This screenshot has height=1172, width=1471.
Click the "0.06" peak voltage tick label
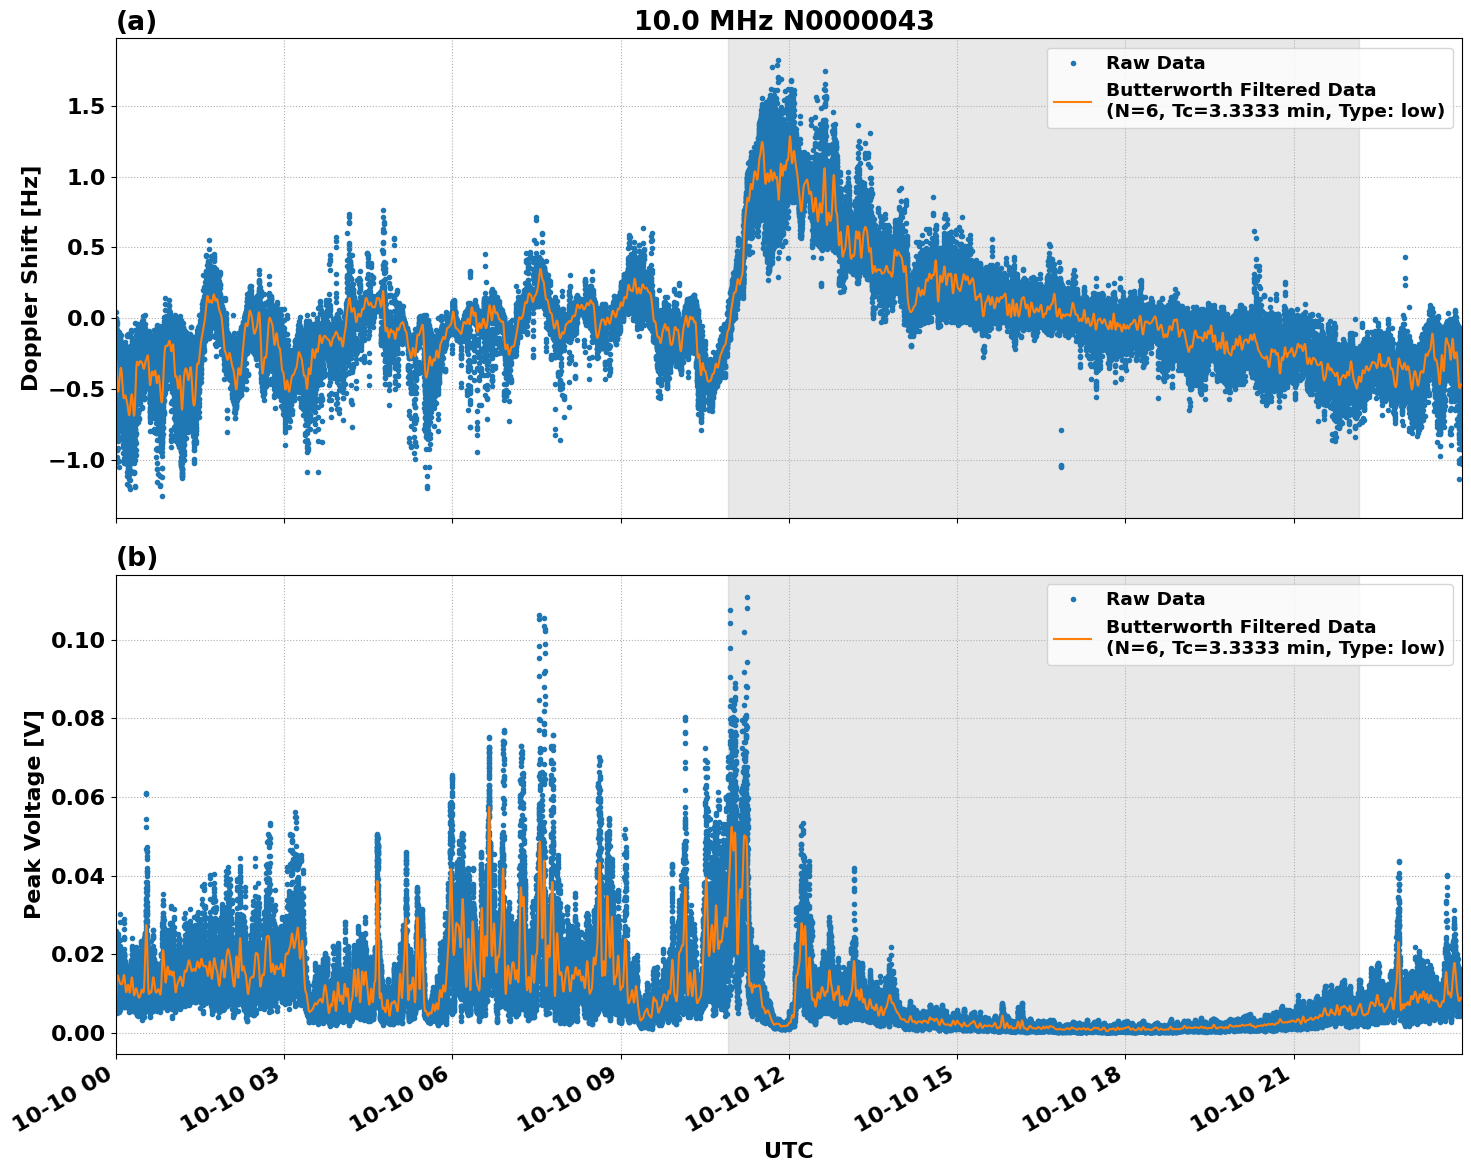click(79, 797)
